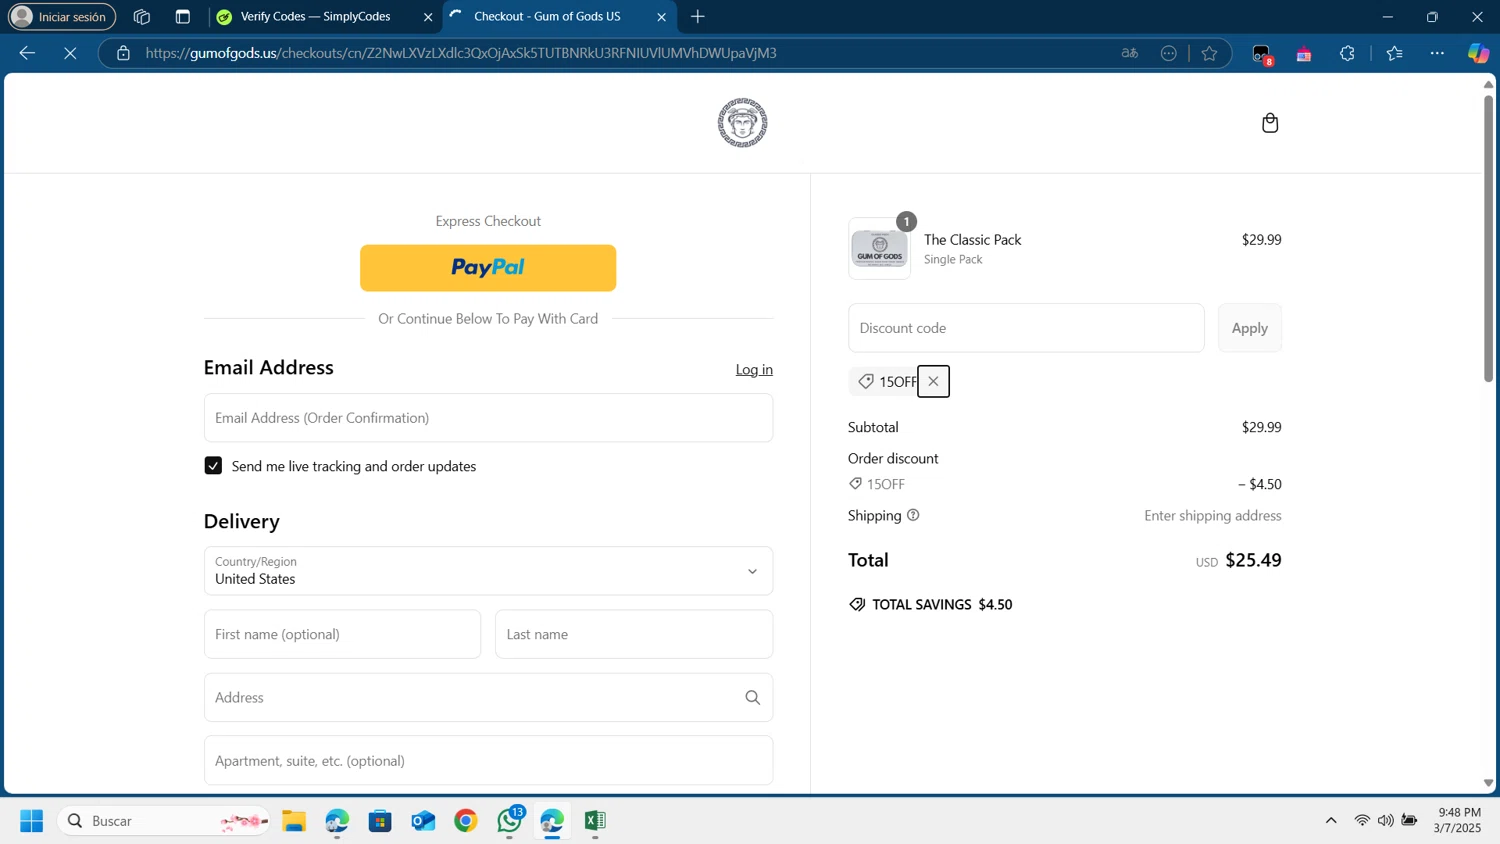Click the Log in link

[754, 369]
